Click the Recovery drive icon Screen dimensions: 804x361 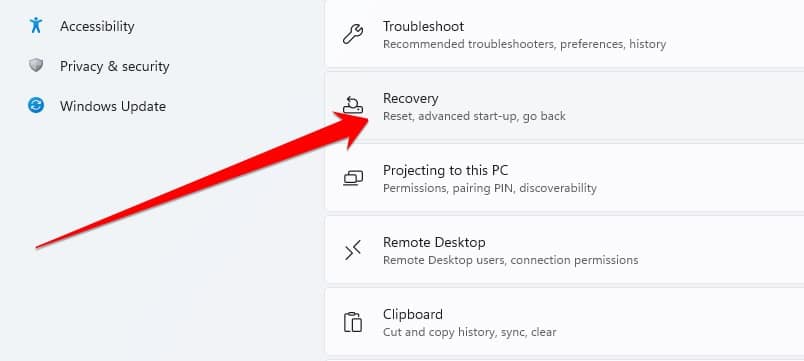coord(353,105)
